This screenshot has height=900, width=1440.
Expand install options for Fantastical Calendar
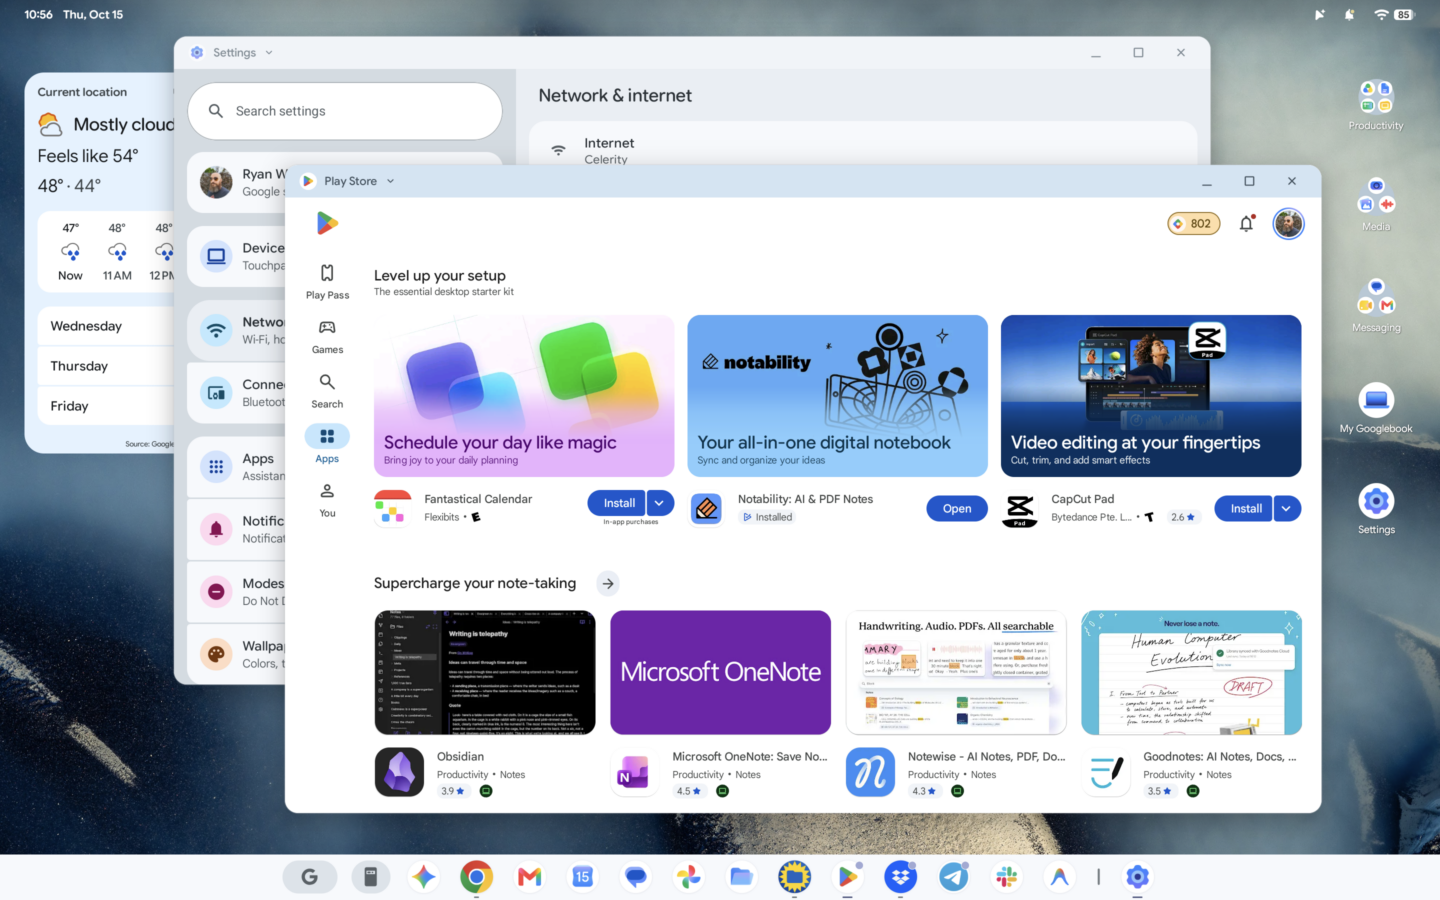[x=660, y=503]
